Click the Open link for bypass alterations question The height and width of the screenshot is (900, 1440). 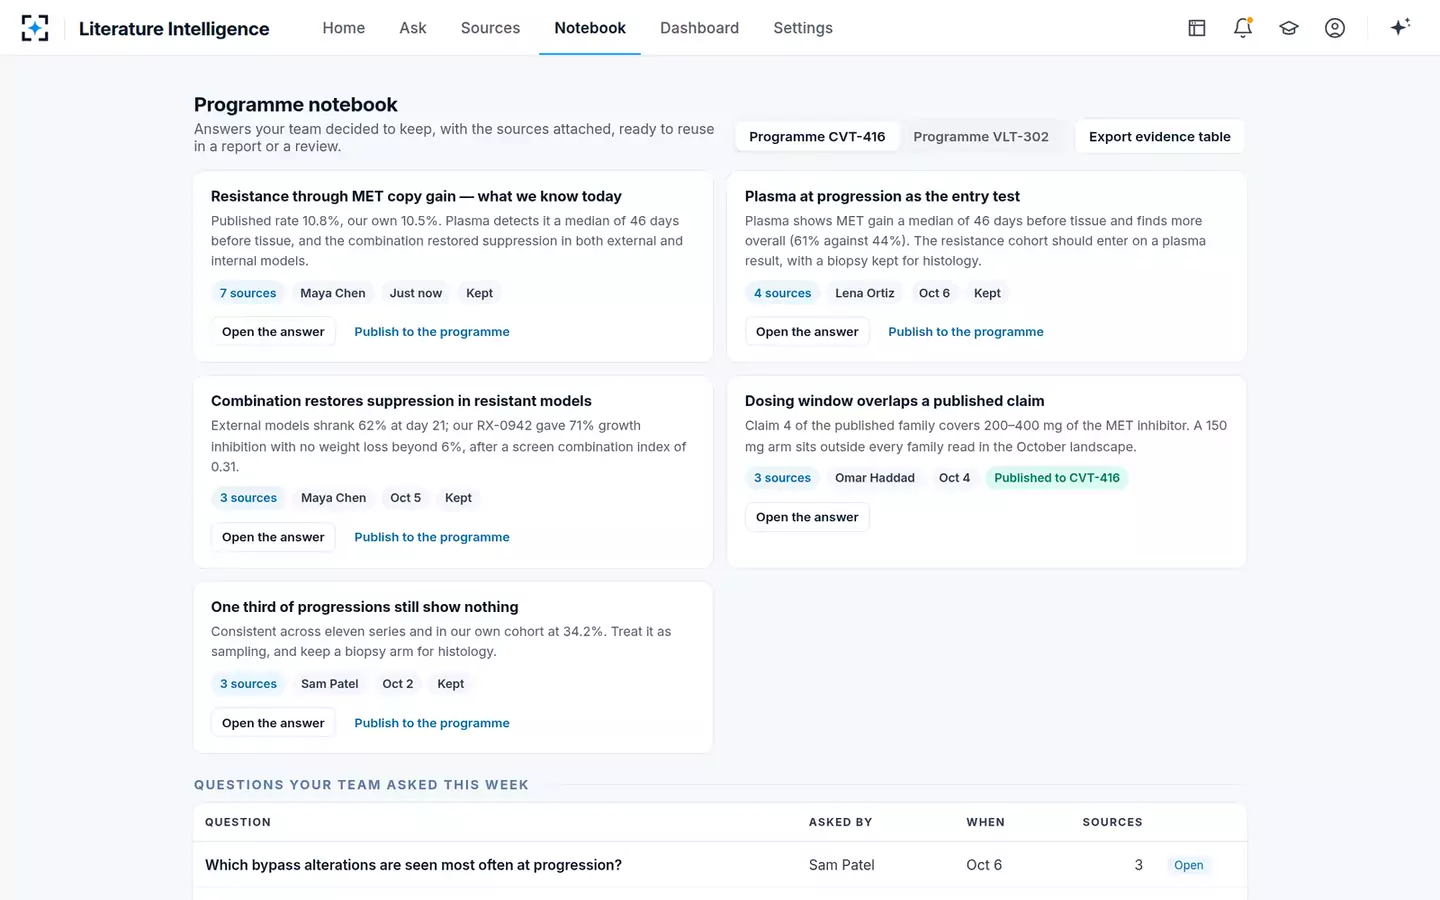(x=1188, y=865)
